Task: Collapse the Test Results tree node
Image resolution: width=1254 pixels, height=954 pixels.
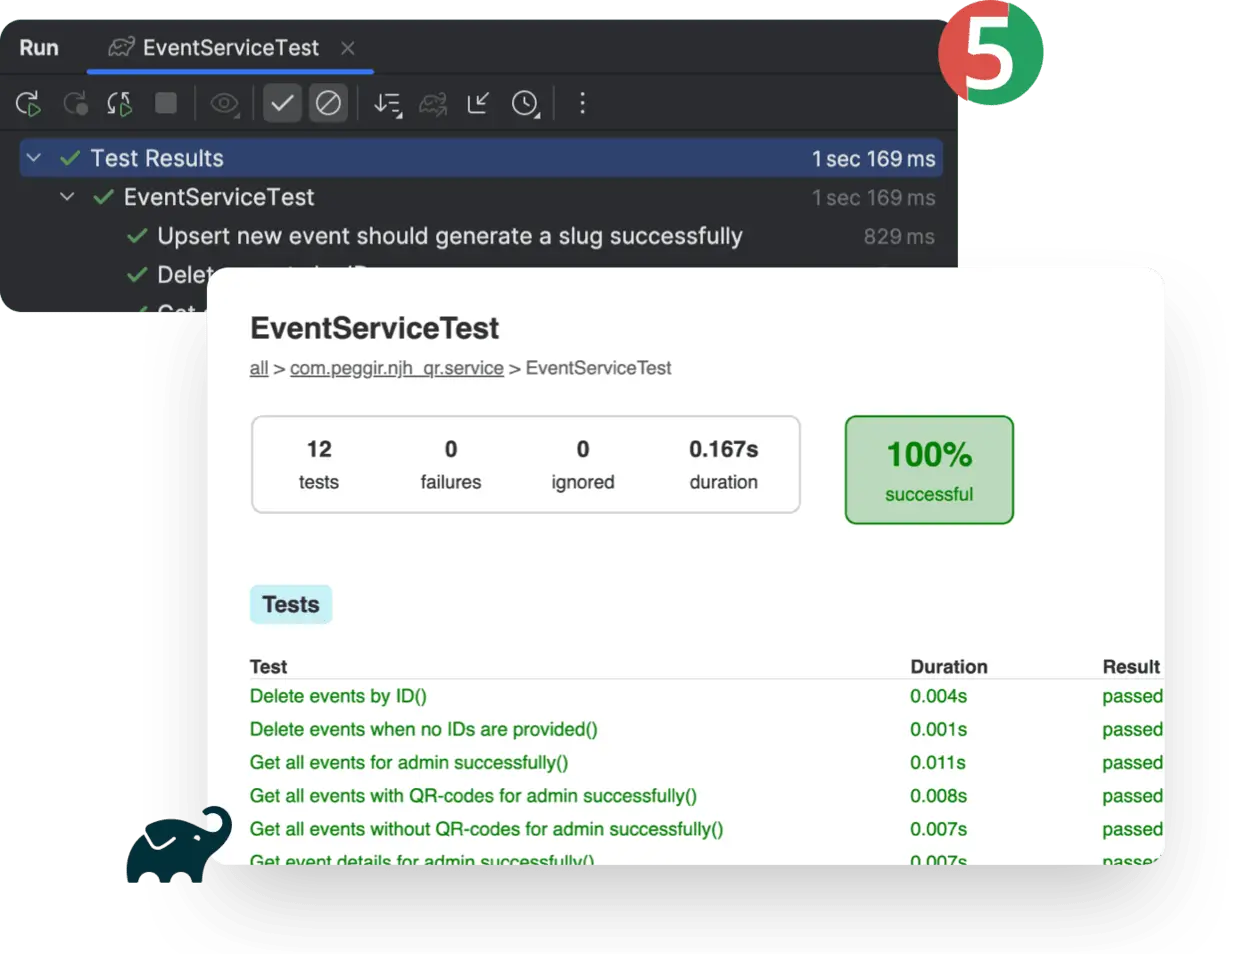Action: click(x=33, y=158)
